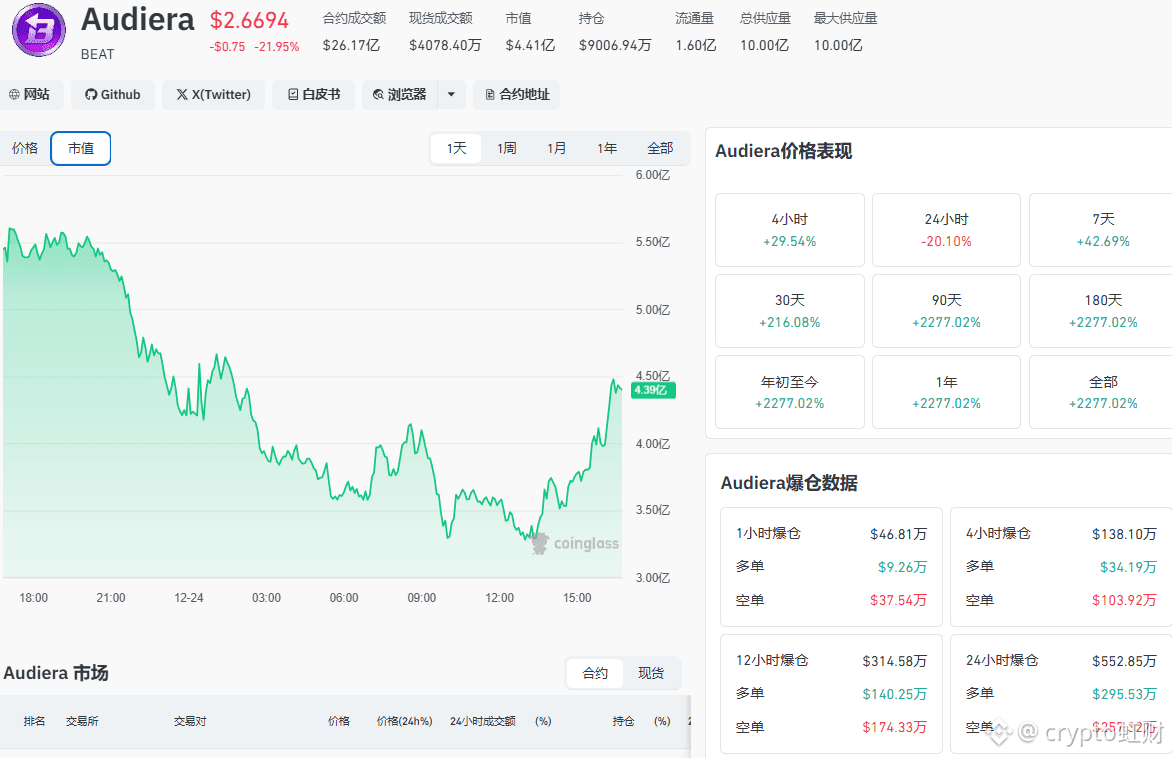Open the 浏览器 block explorer

400,95
